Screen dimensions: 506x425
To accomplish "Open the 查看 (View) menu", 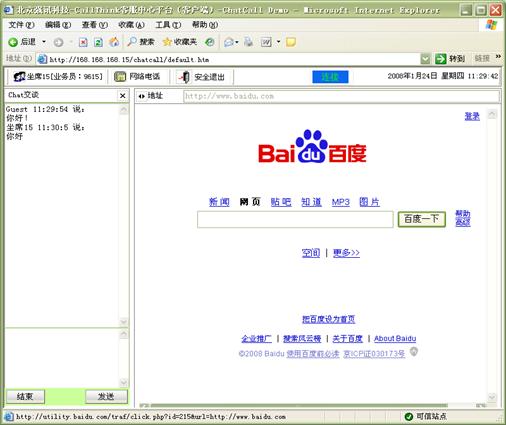I will (x=95, y=25).
